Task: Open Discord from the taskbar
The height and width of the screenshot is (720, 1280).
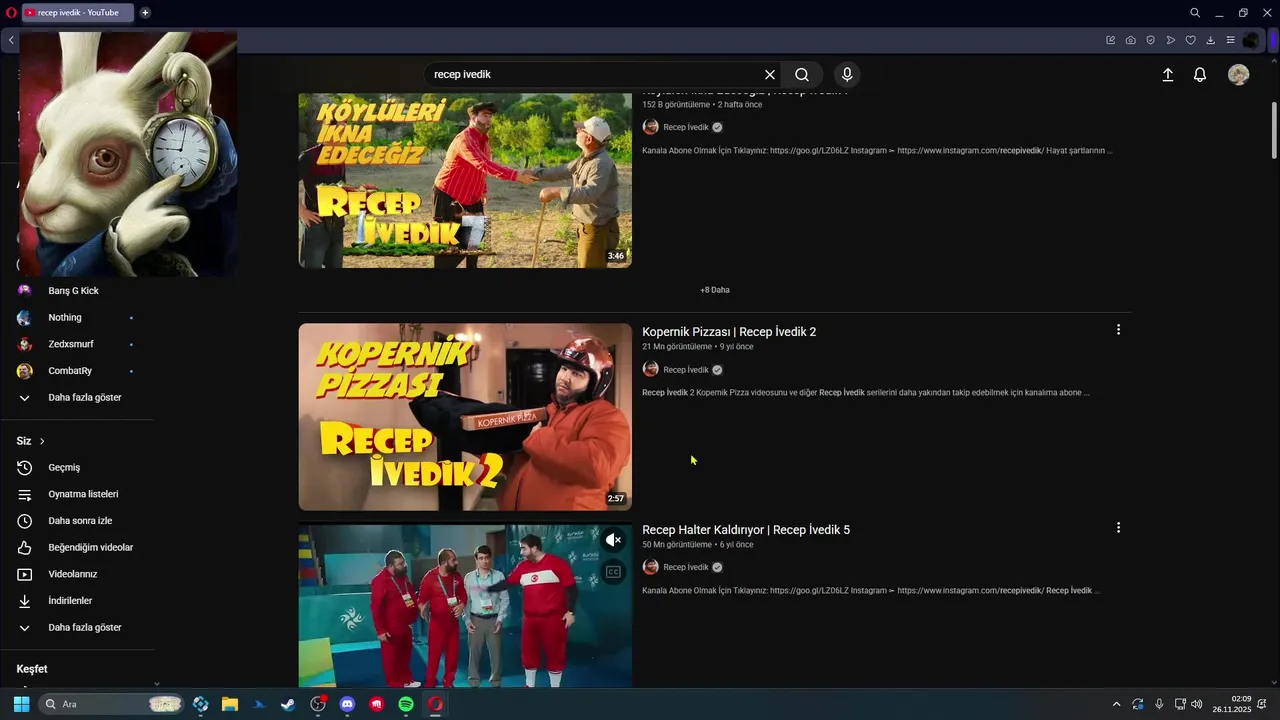Action: coord(347,704)
